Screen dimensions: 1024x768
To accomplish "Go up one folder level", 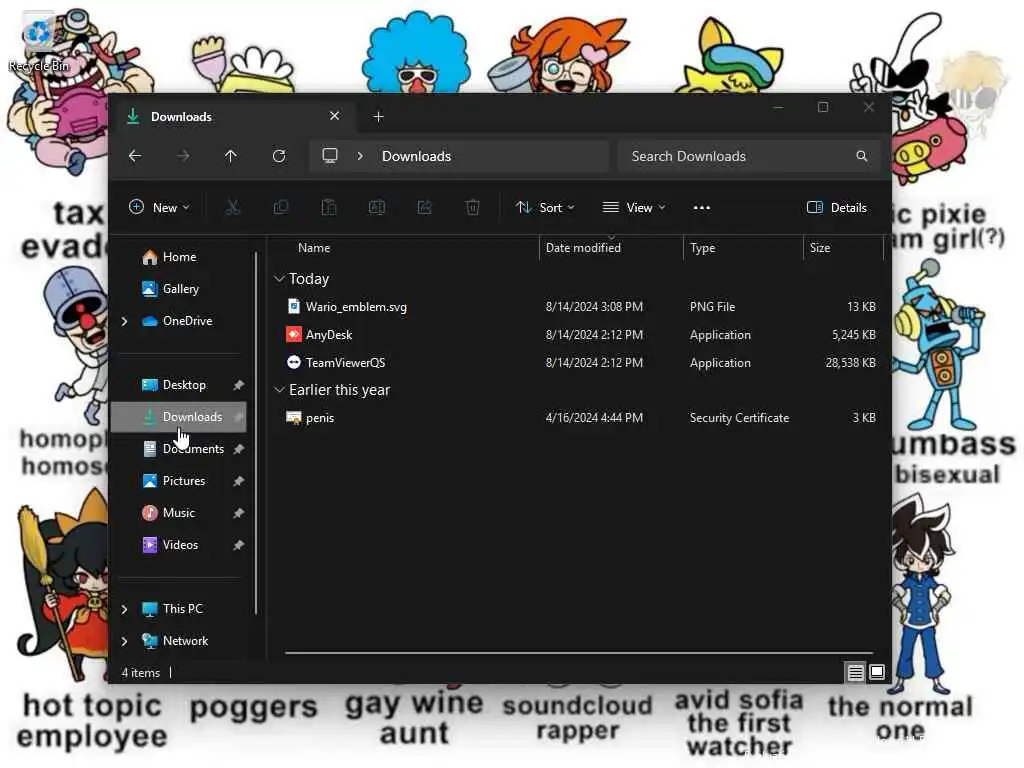I will pyautogui.click(x=231, y=156).
